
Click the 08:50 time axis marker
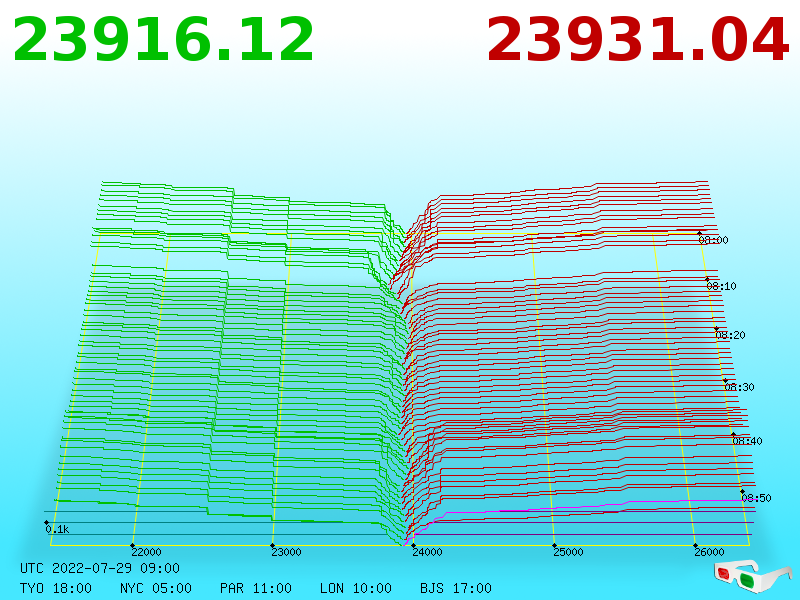pyautogui.click(x=756, y=498)
